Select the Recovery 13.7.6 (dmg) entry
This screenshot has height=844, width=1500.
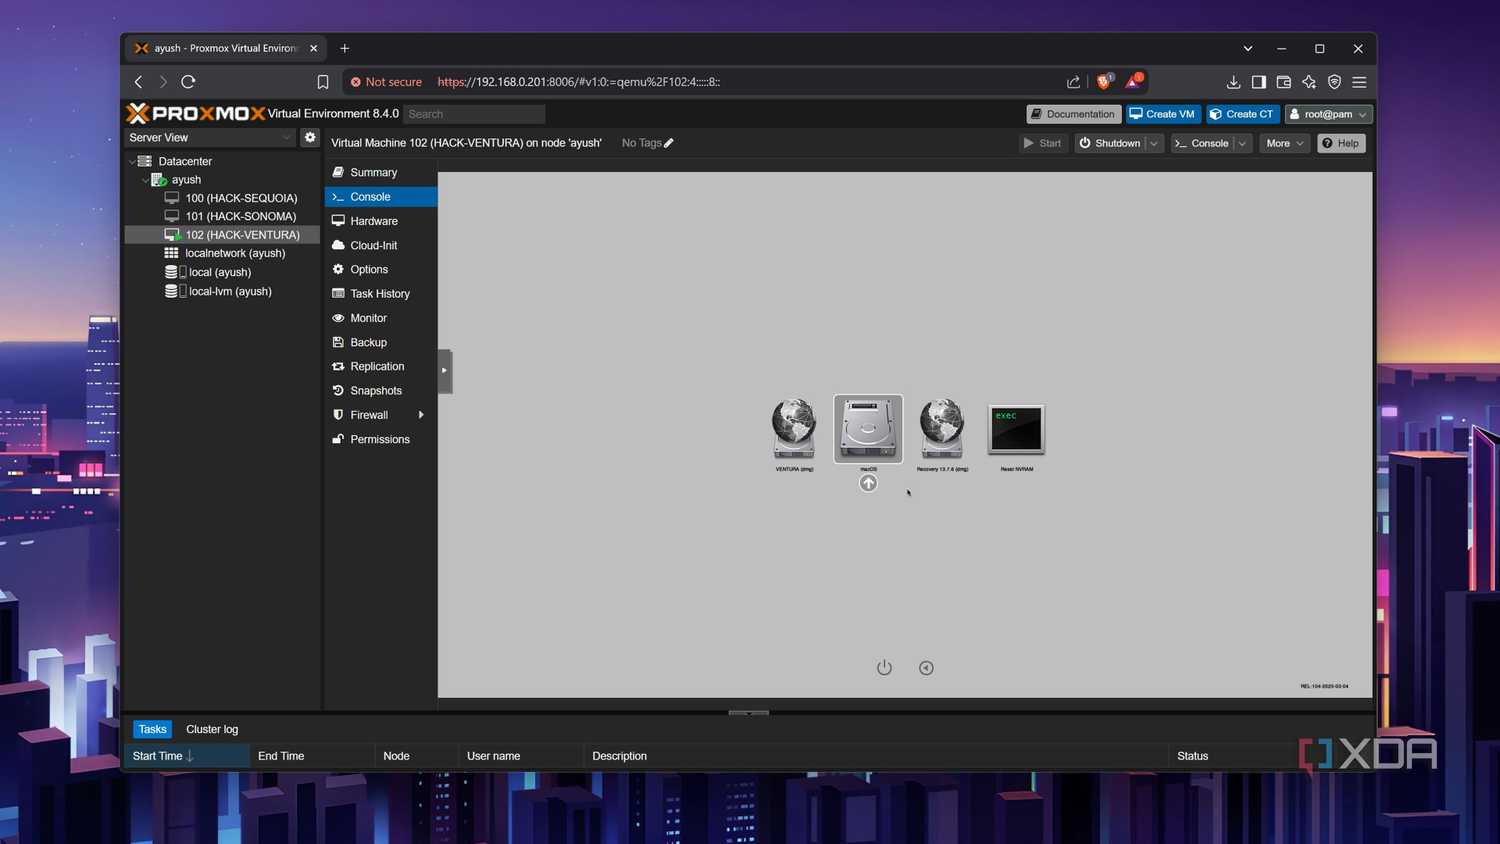[x=942, y=428]
